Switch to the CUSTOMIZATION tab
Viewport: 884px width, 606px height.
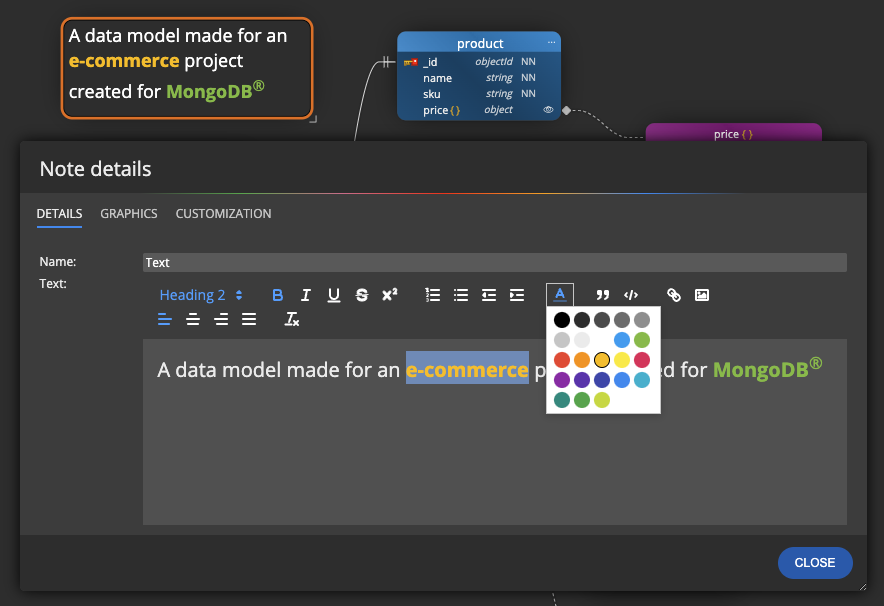tap(223, 213)
